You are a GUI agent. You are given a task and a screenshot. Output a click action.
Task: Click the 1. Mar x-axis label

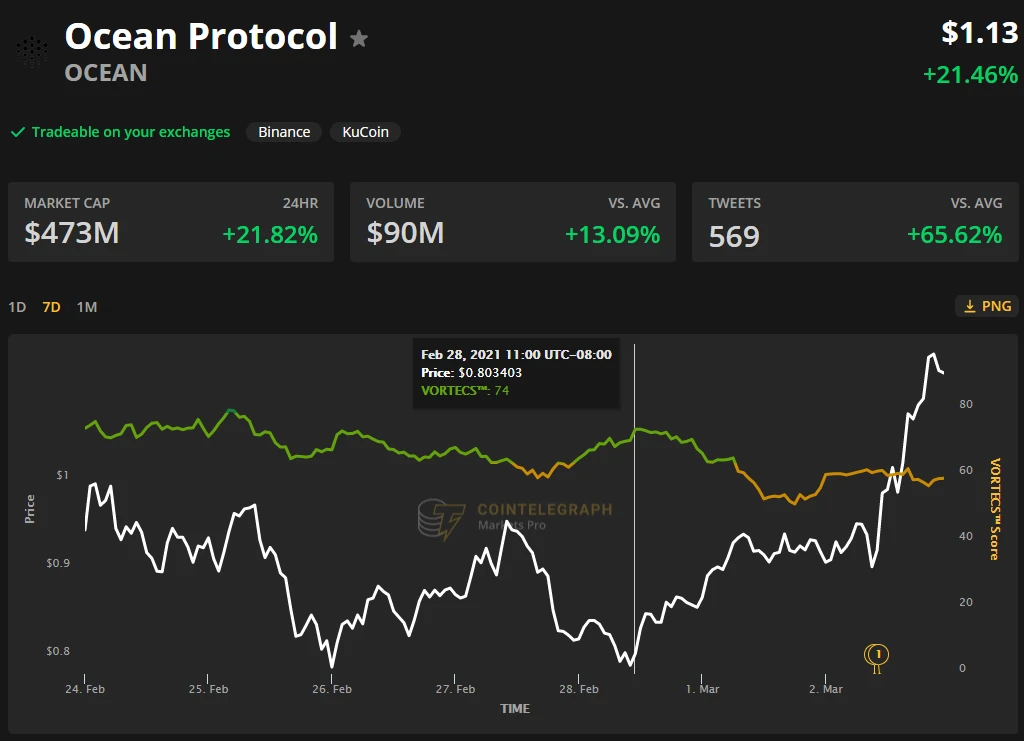pos(702,689)
